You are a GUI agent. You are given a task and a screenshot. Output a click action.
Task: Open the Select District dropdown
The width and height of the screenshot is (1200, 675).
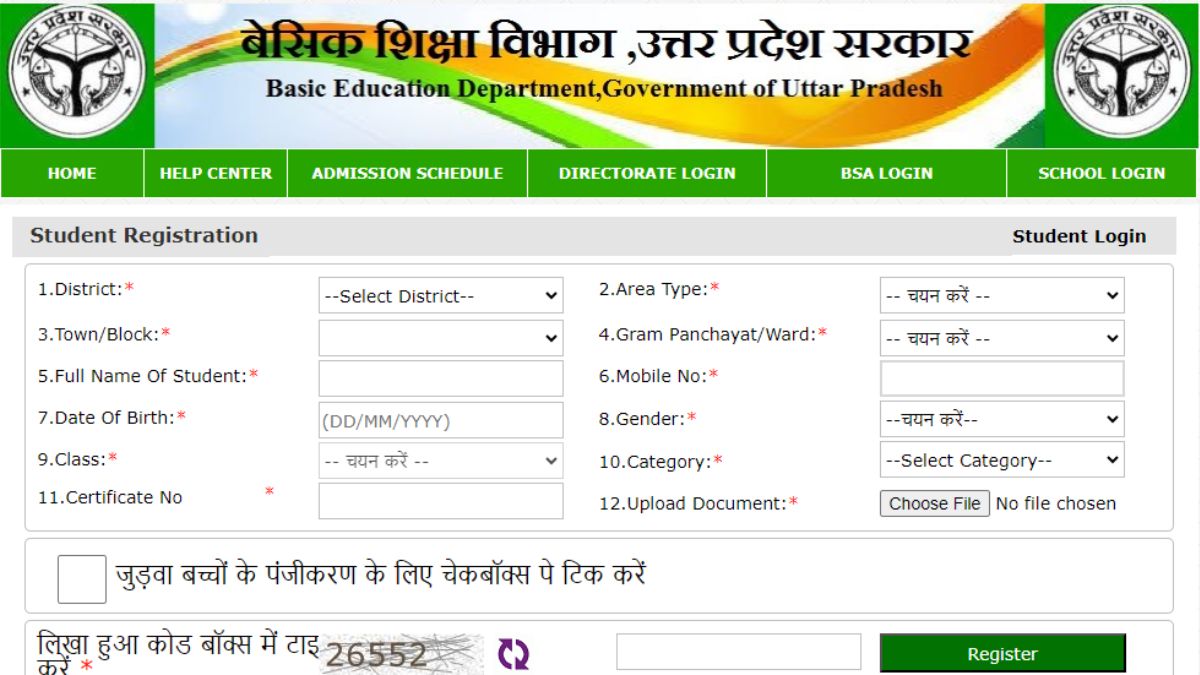438,295
